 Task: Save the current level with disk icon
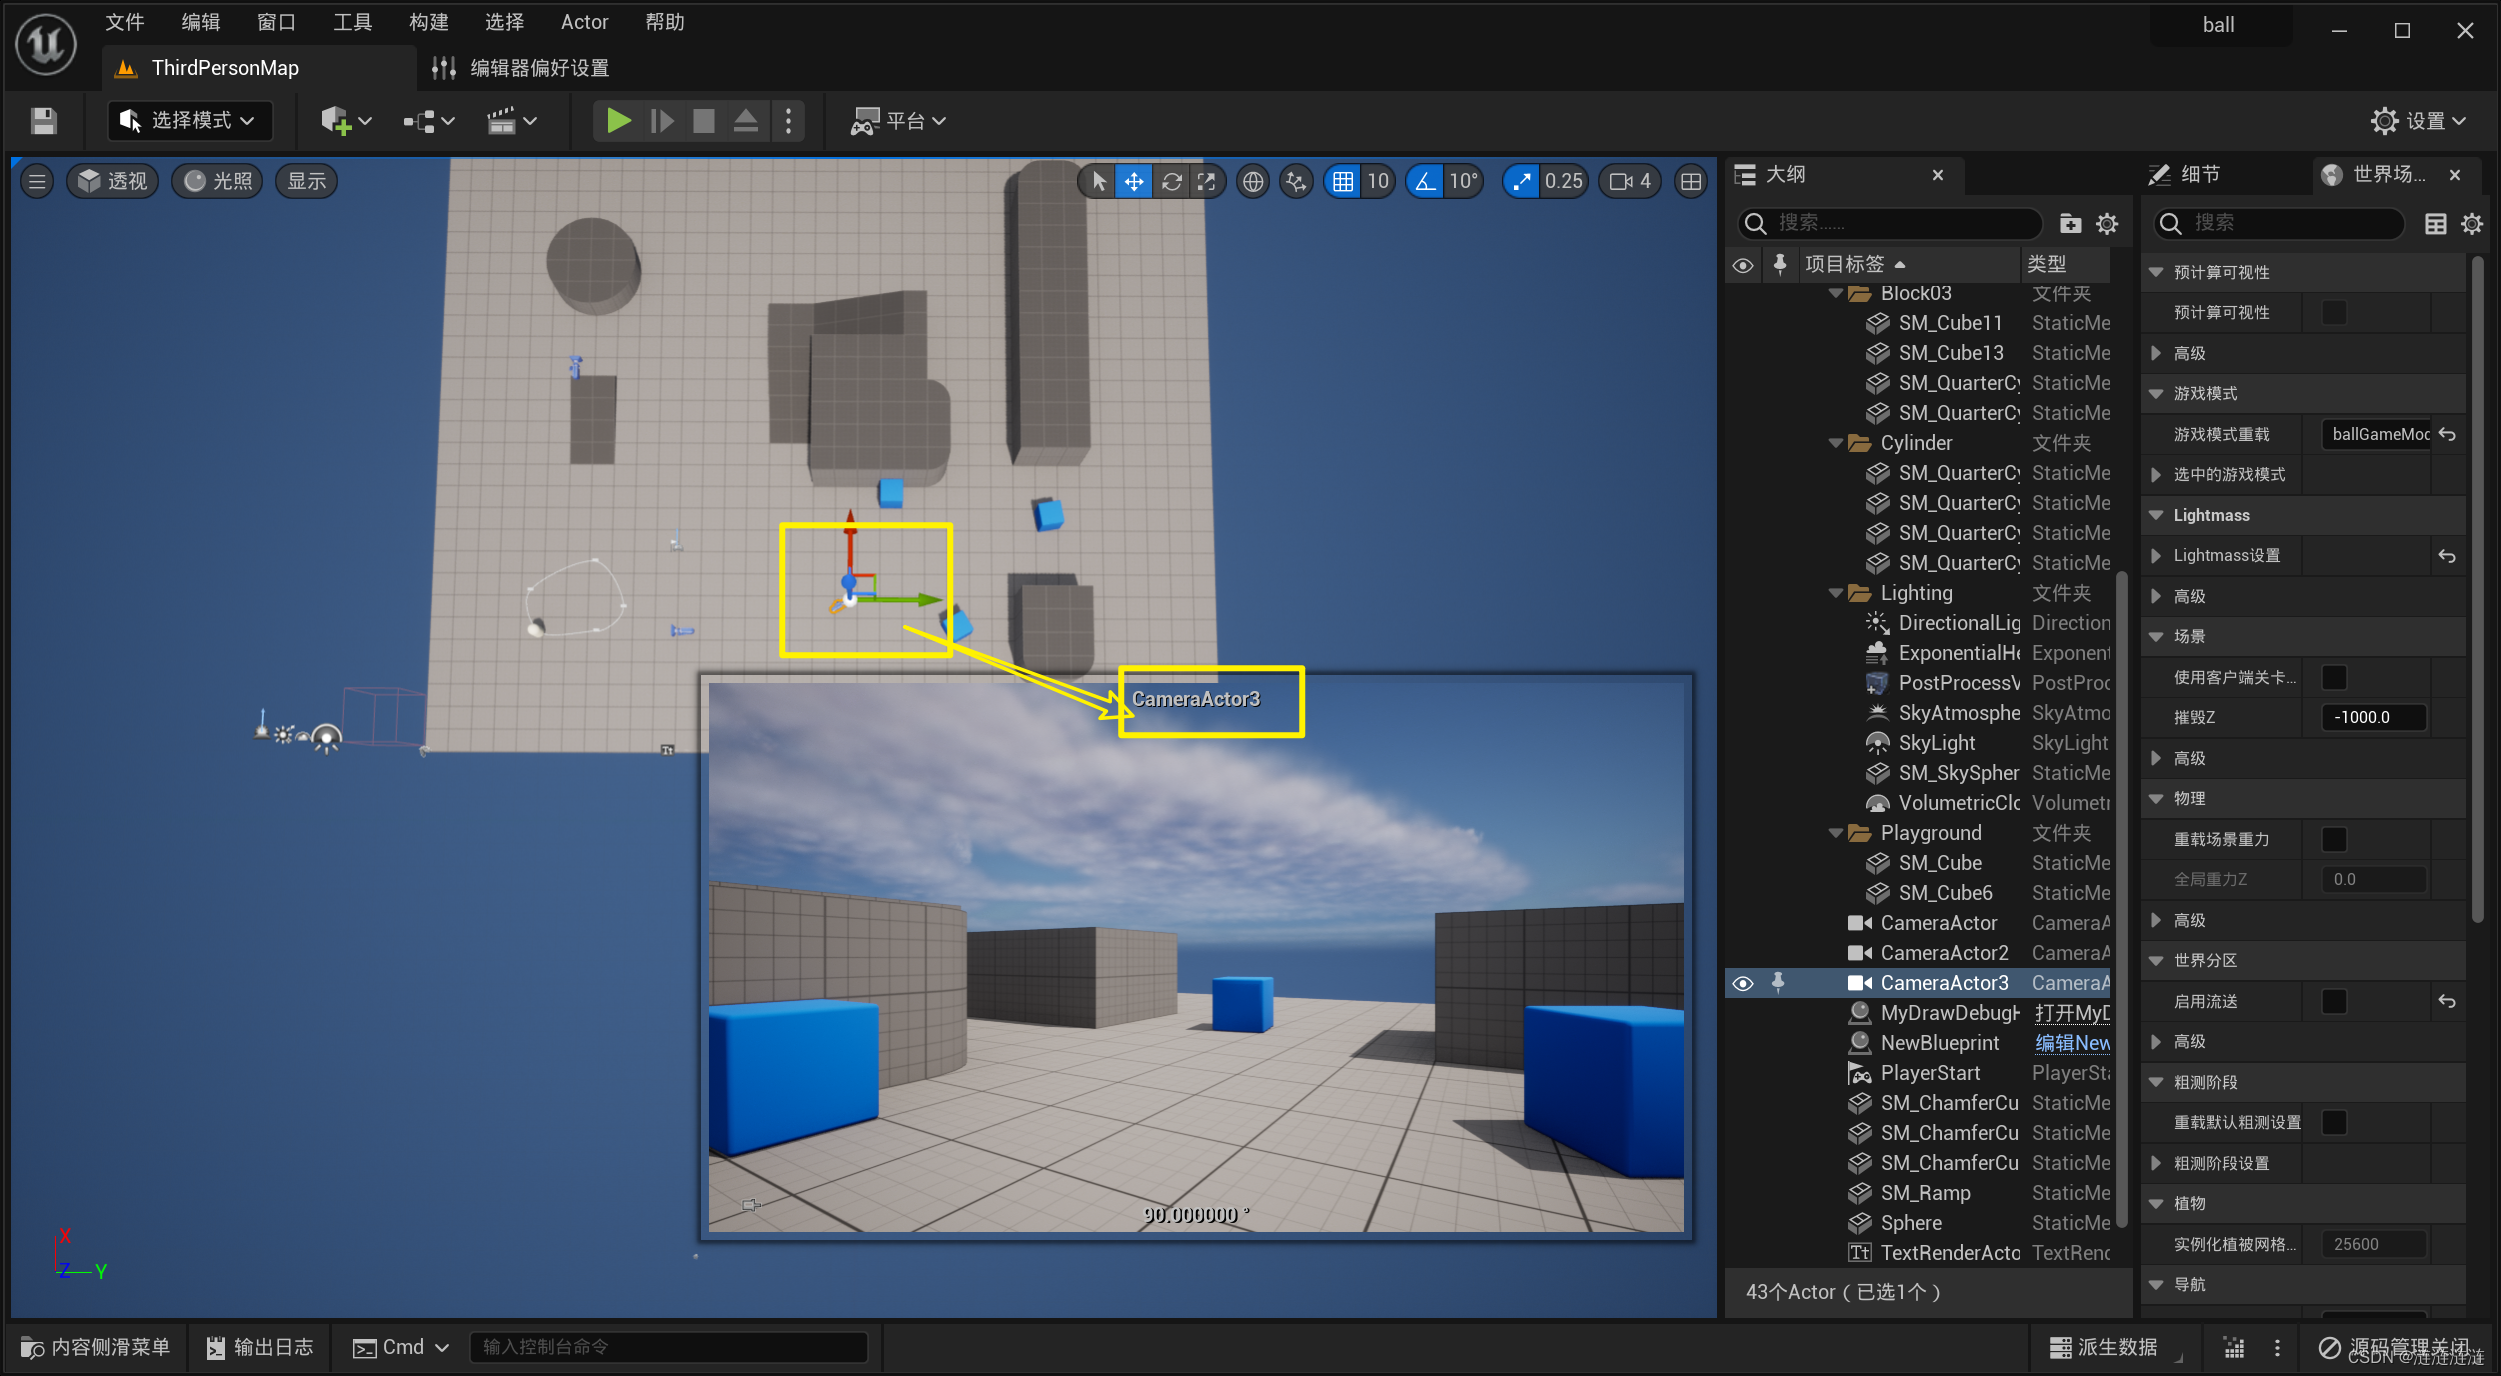(43, 121)
